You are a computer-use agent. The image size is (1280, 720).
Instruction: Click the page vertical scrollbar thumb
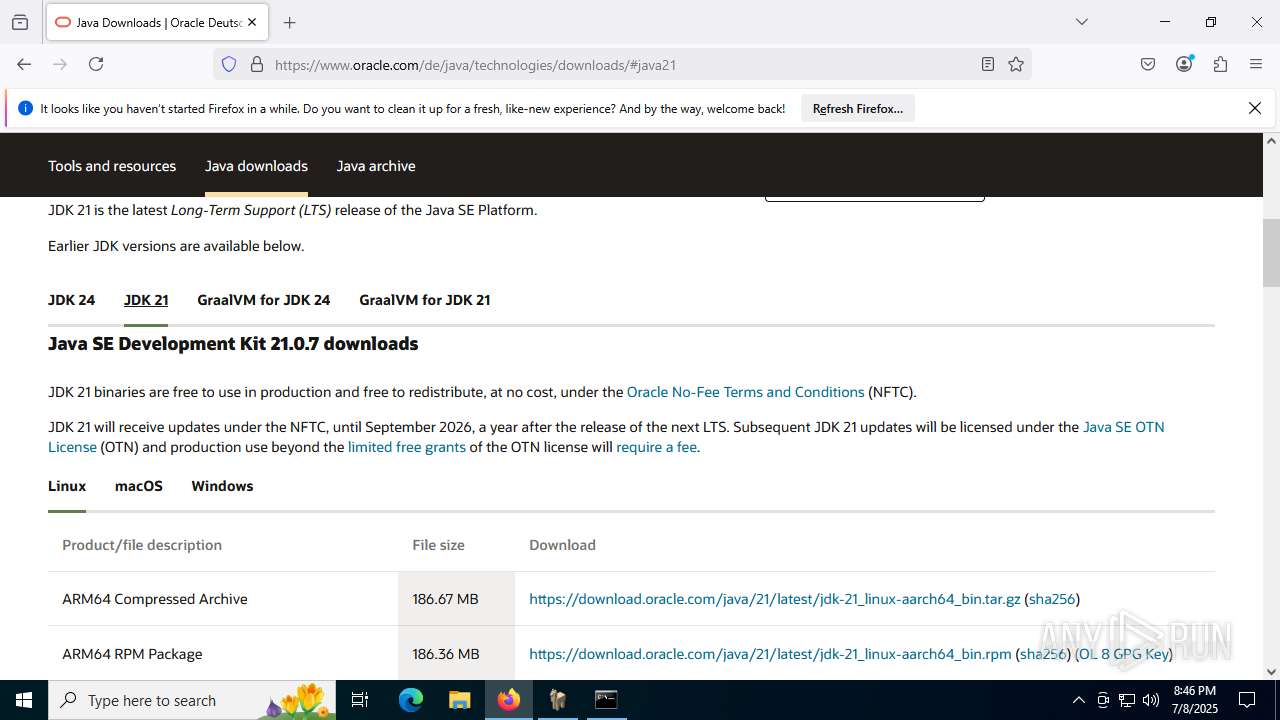pyautogui.click(x=1271, y=252)
